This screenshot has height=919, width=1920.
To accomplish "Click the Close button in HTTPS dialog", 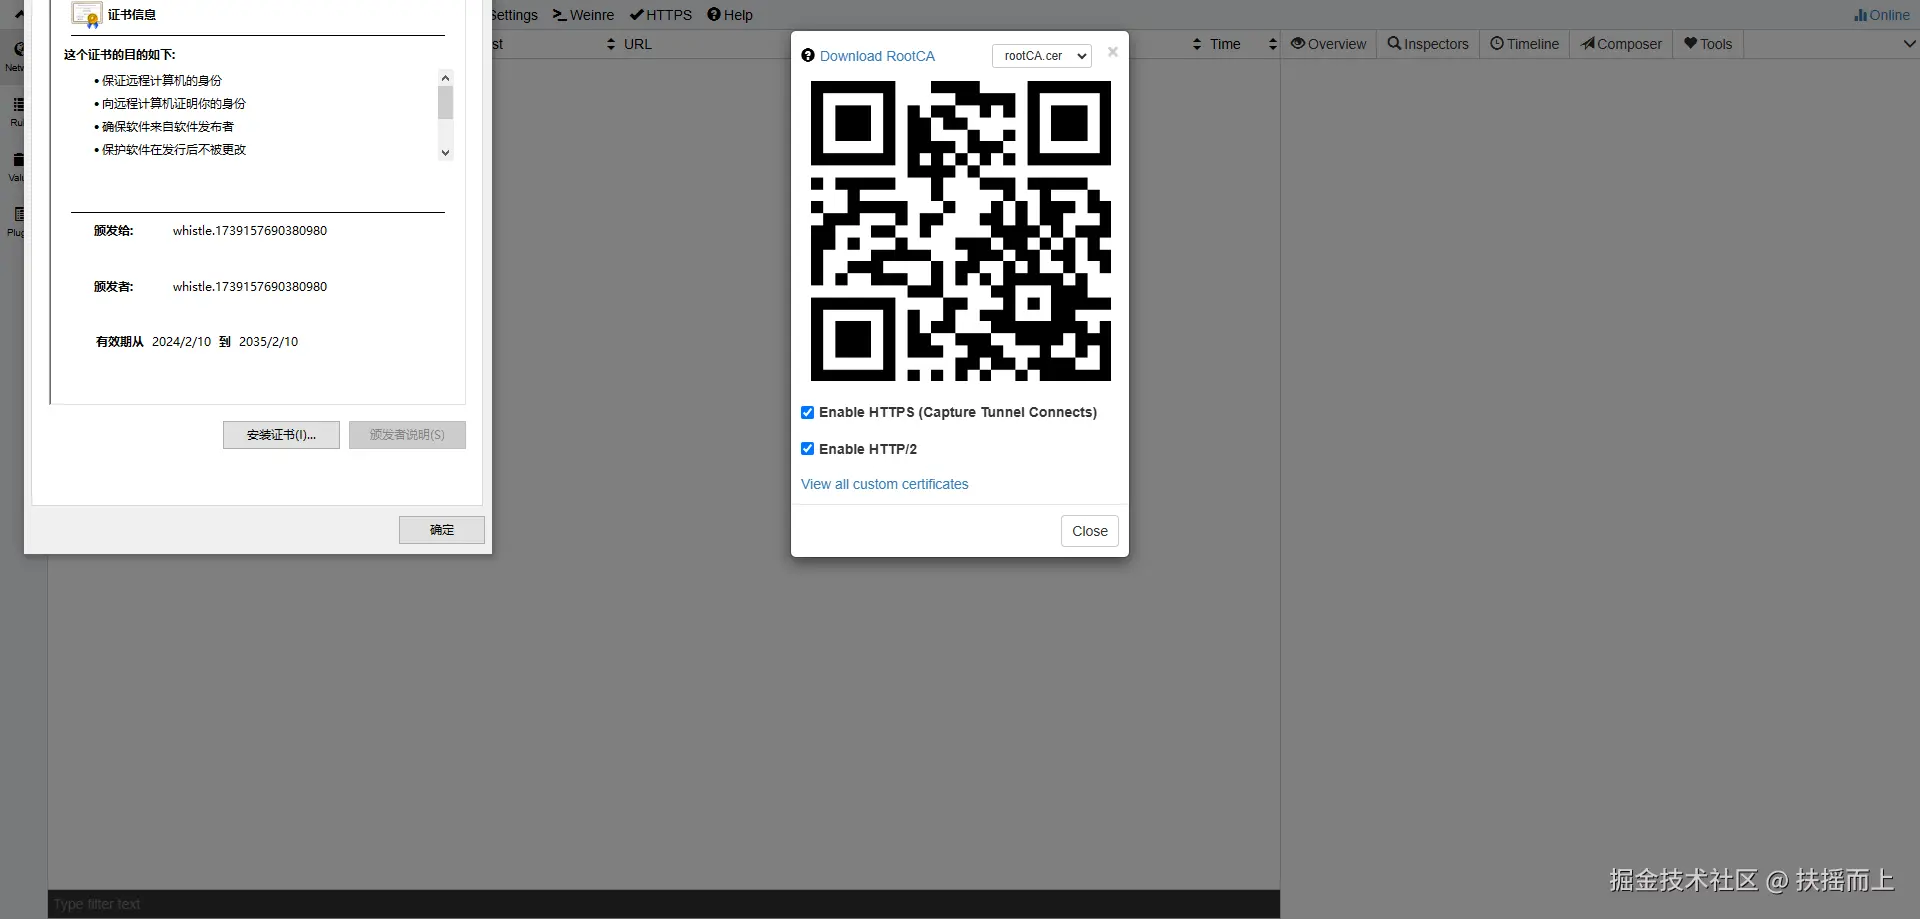I will (x=1090, y=531).
